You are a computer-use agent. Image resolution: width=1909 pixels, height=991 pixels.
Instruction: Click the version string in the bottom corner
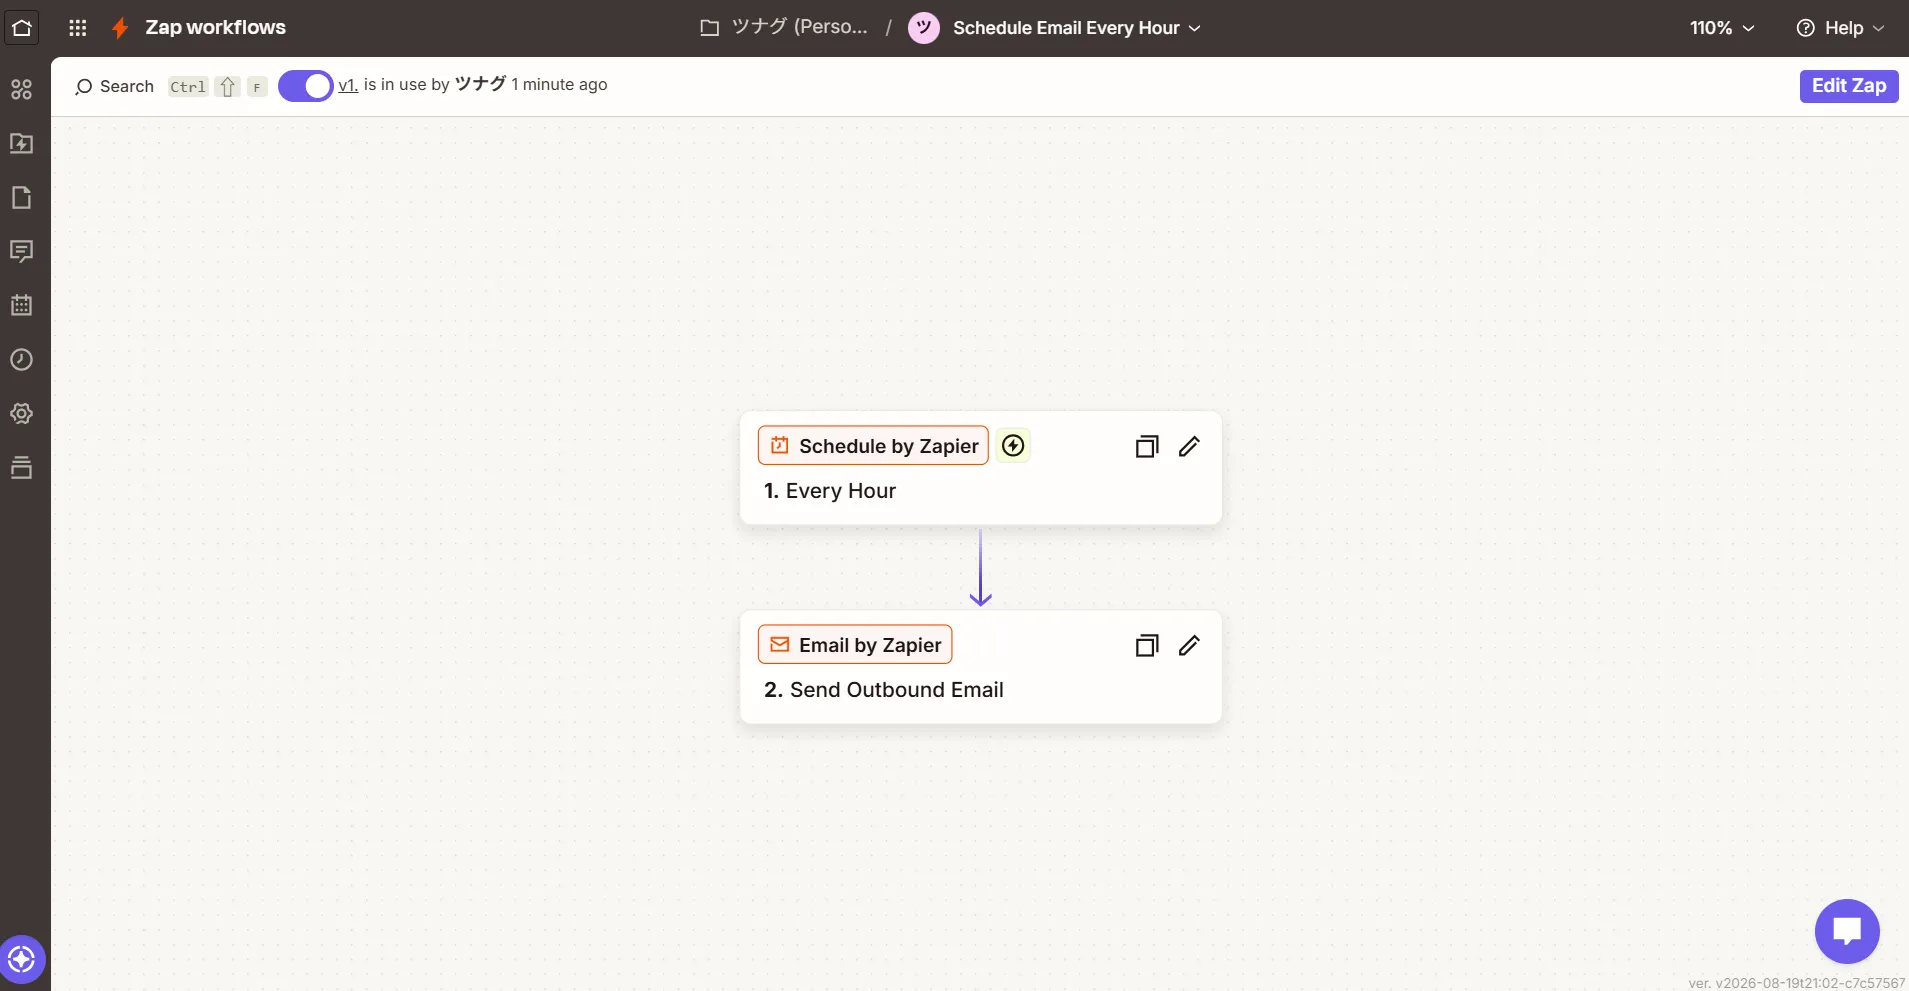coord(1797,983)
